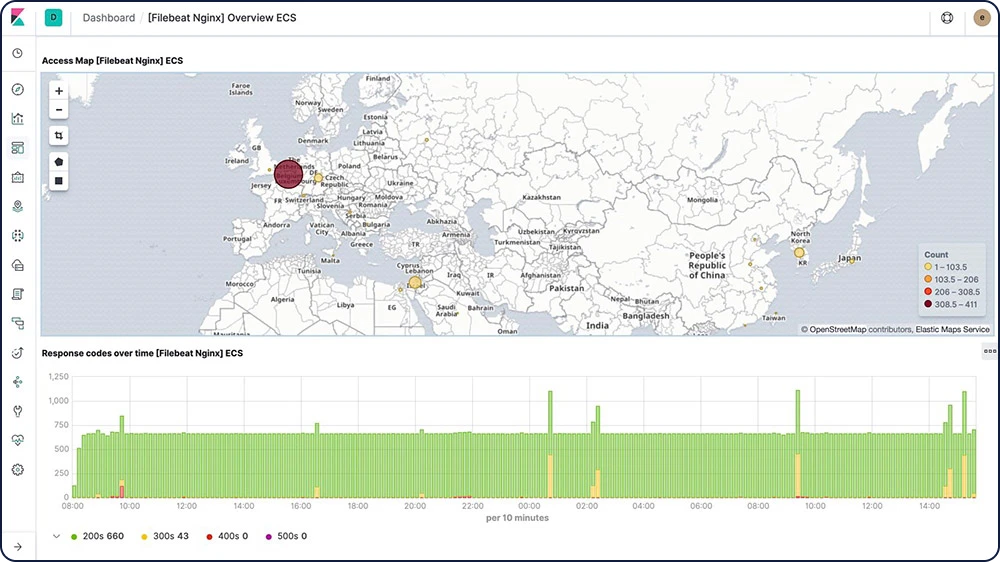Open Stack Monitoring heartbeat icon
Viewport: 1000px width, 562px height.
point(18,440)
